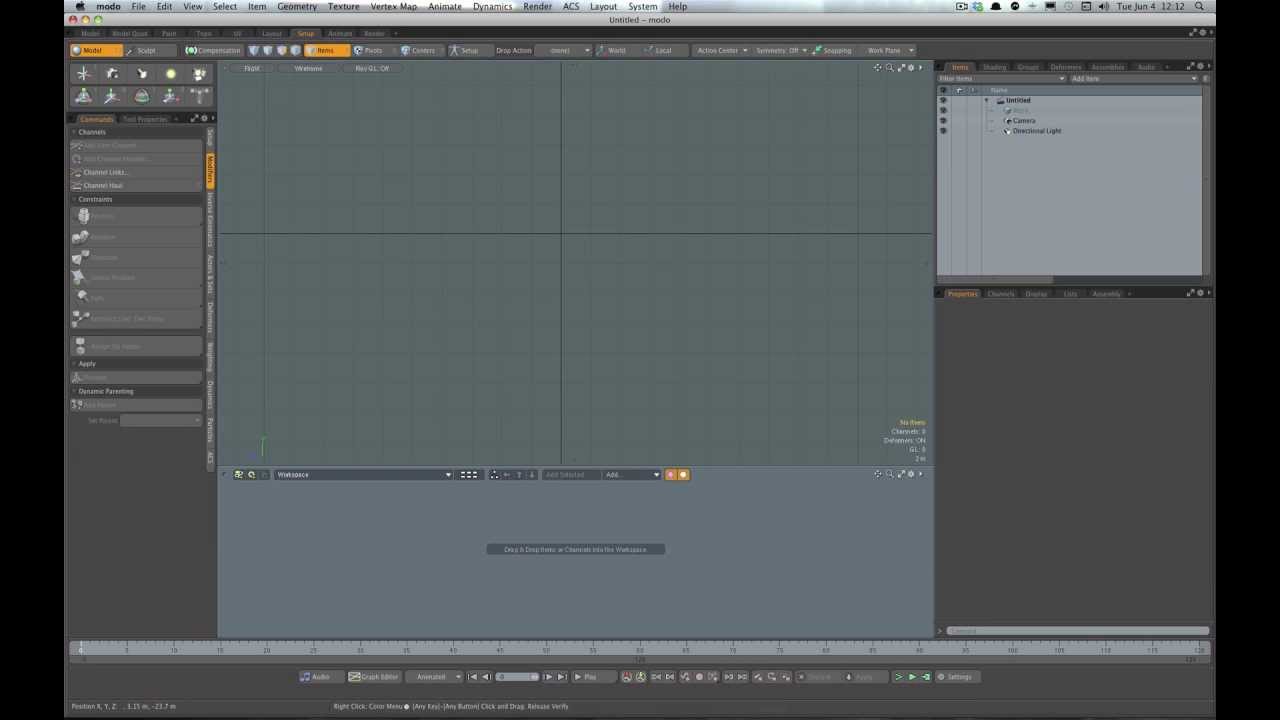This screenshot has height=720, width=1280.
Task: Go to first frame transport button
Action: click(x=473, y=677)
